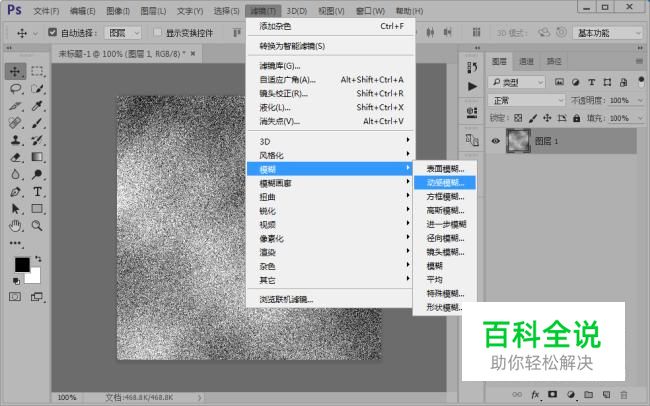
Task: Open the 类型 filter dropdown
Action: 517,83
